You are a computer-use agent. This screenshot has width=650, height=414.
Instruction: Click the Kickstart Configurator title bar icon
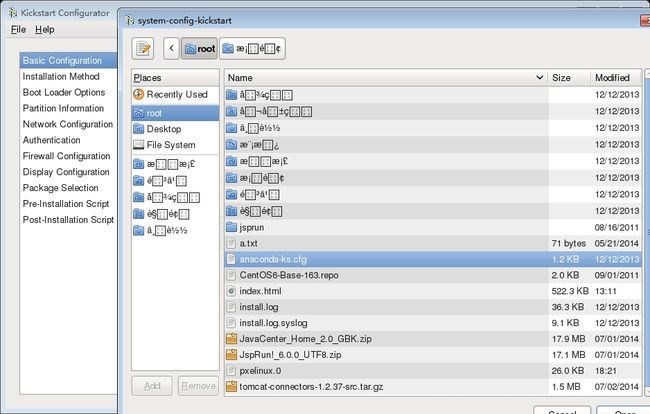(13, 12)
